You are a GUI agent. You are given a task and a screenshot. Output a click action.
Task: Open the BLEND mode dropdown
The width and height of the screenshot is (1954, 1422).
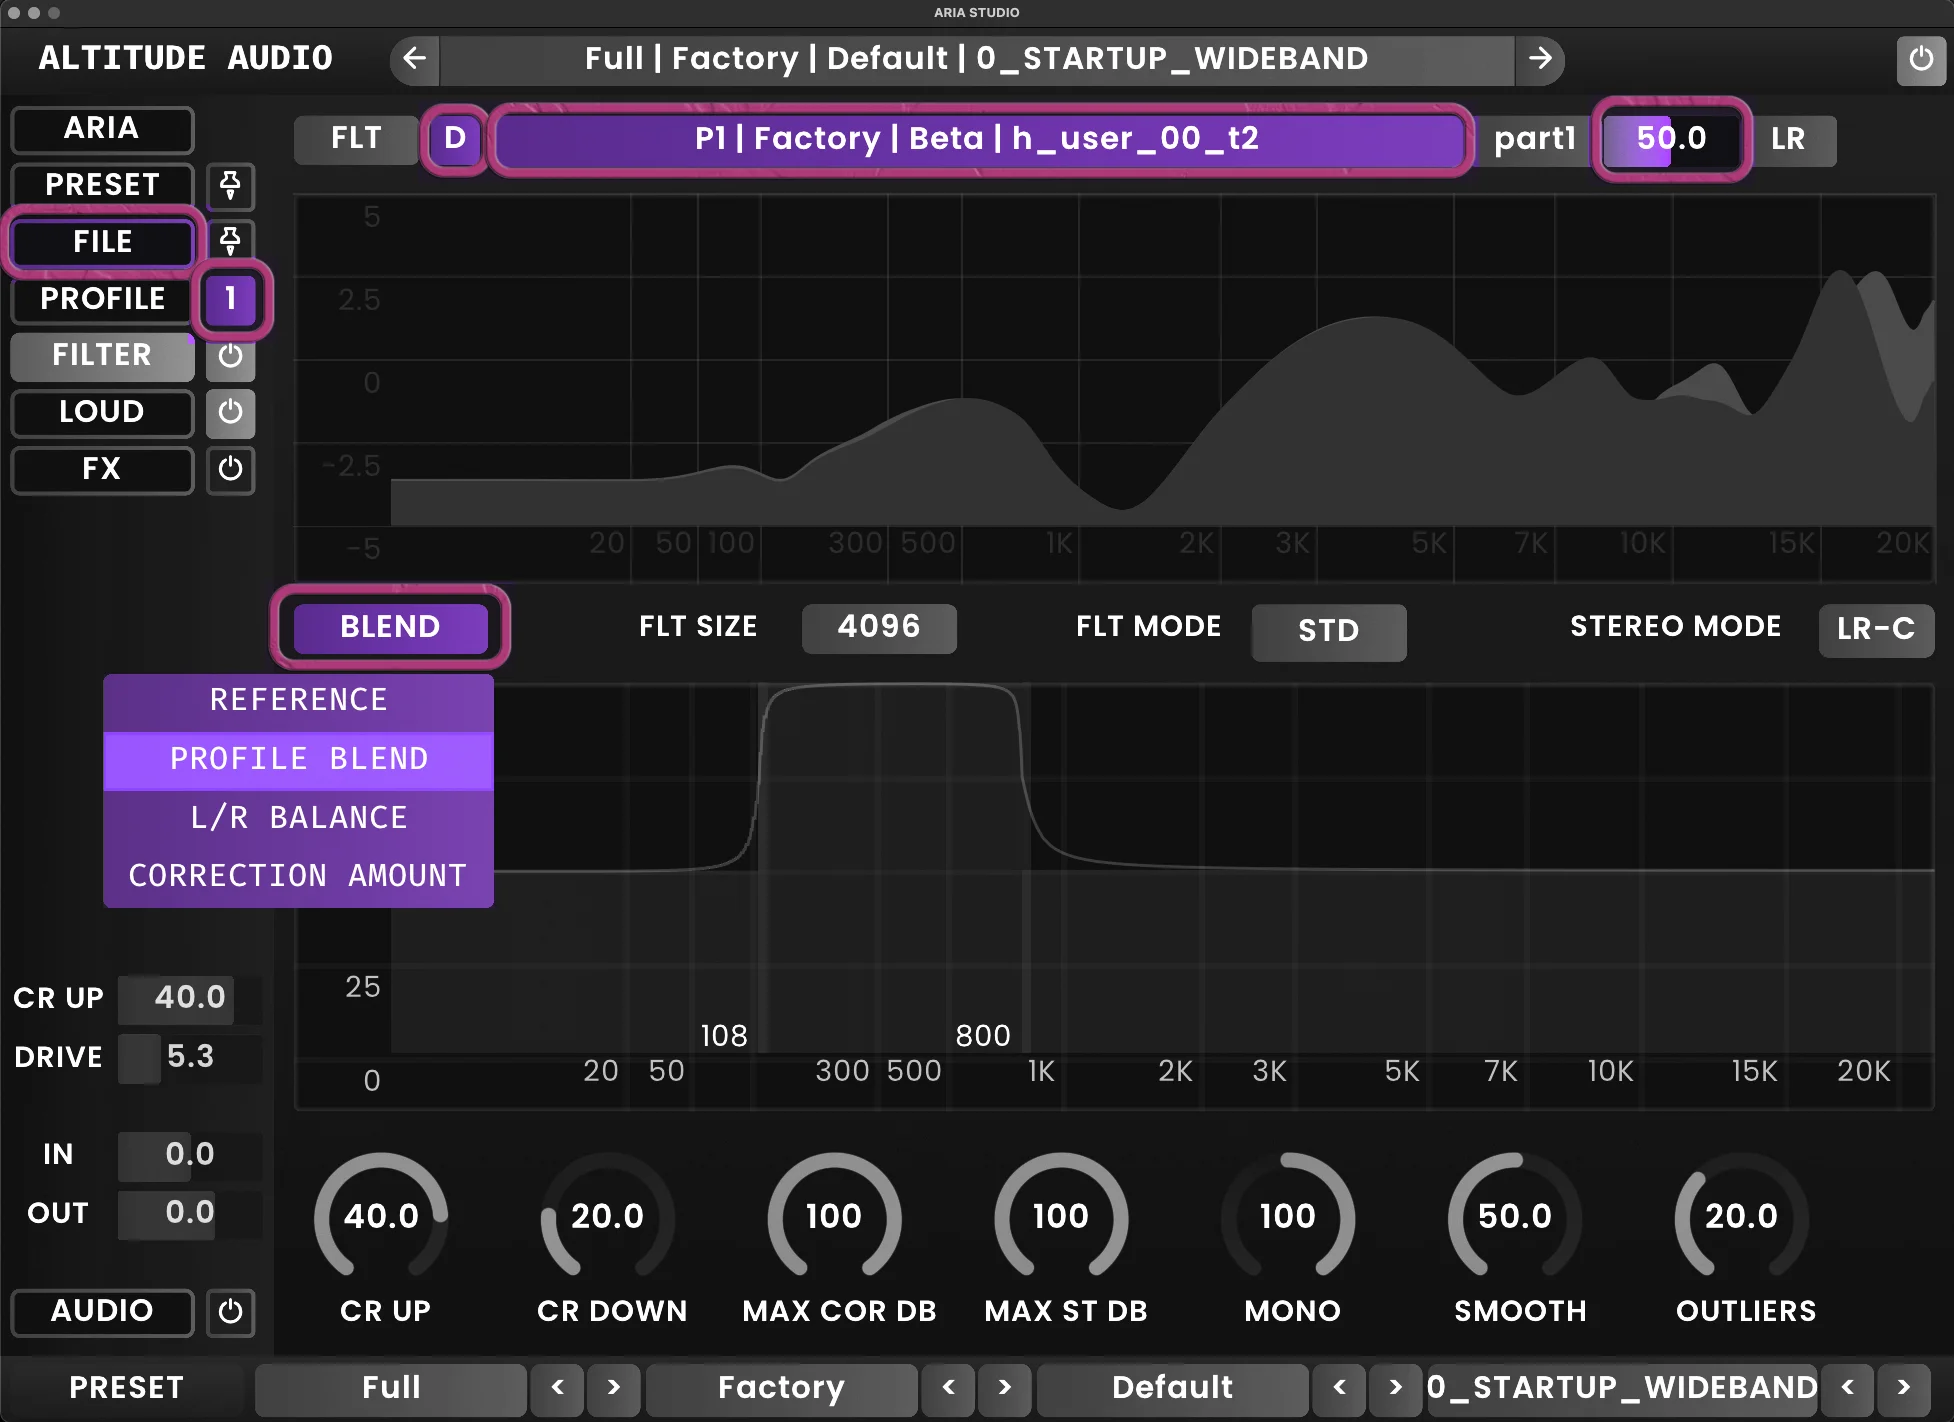[x=390, y=627]
